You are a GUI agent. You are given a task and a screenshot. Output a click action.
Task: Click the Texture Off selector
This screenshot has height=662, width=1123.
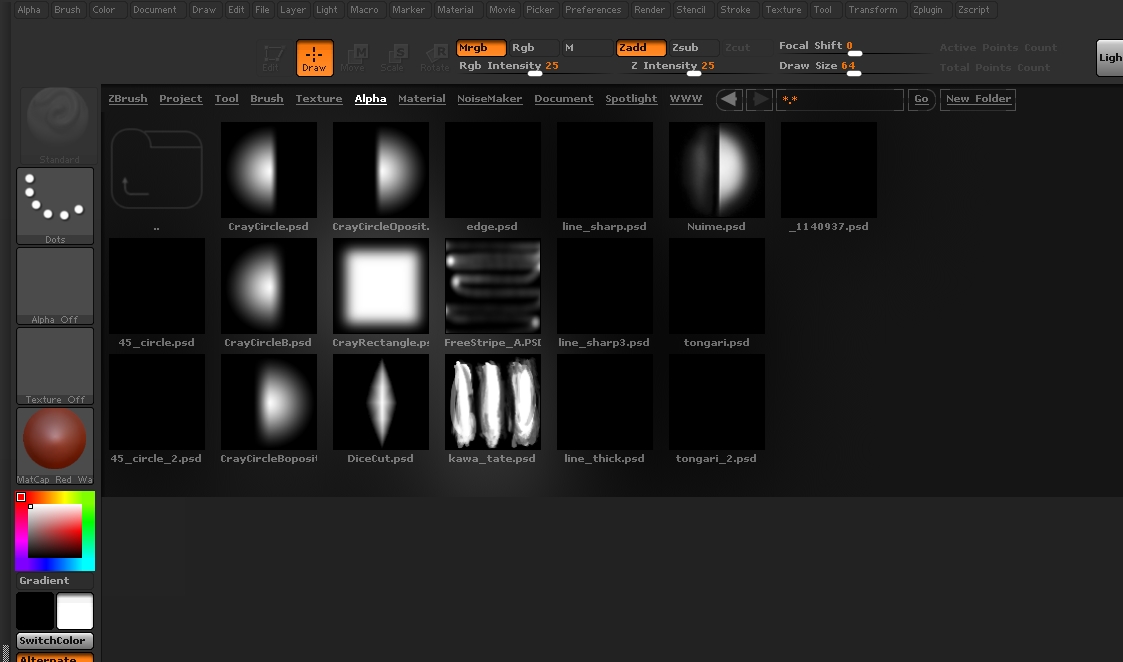pyautogui.click(x=55, y=363)
